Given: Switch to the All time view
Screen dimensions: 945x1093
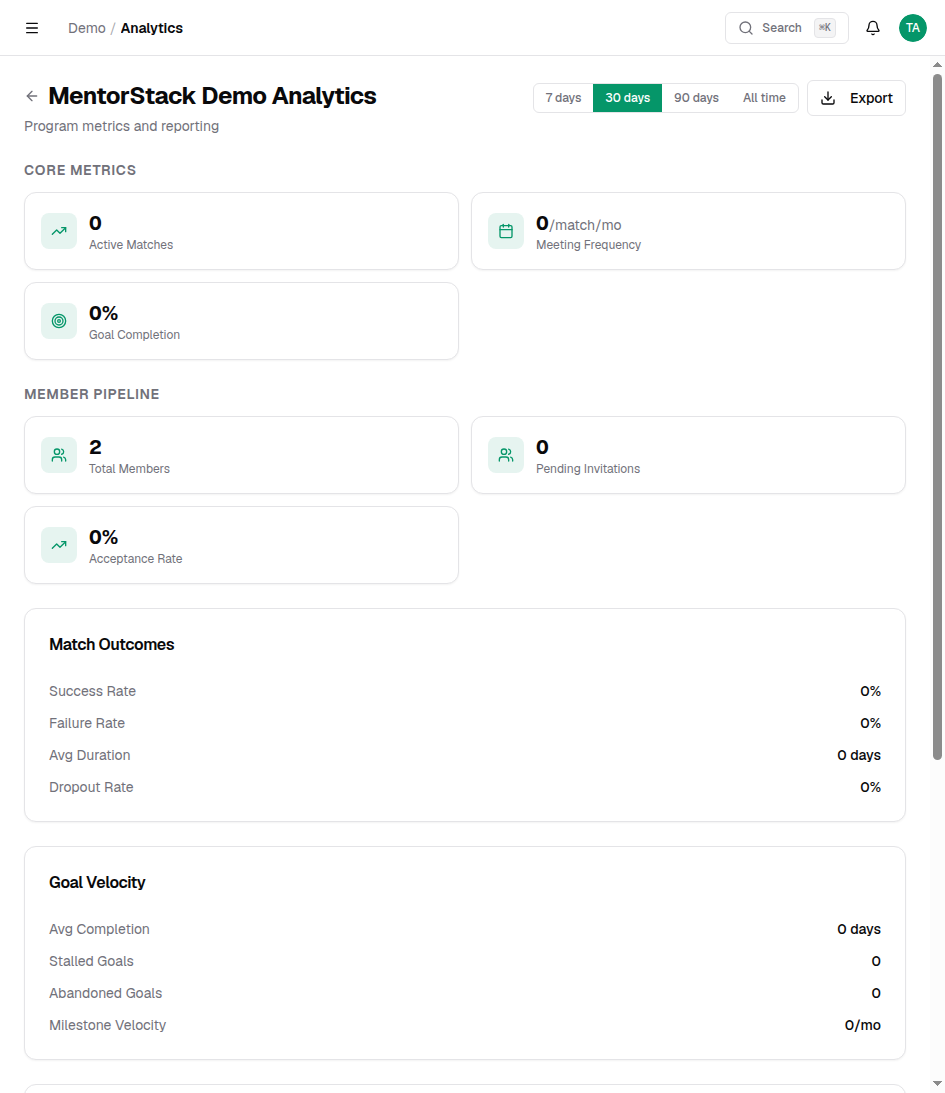Looking at the screenshot, I should [764, 98].
